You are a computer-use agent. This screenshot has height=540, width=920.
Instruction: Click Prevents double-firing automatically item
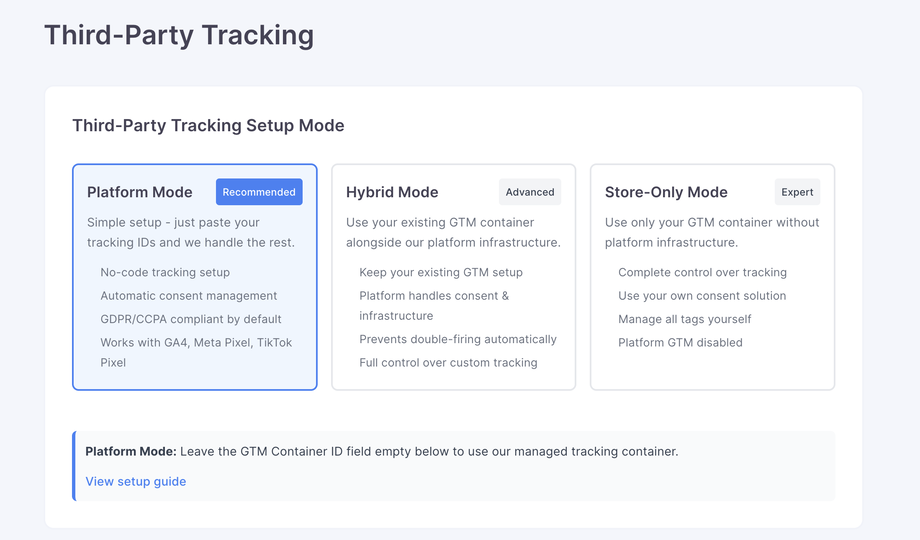tap(458, 339)
